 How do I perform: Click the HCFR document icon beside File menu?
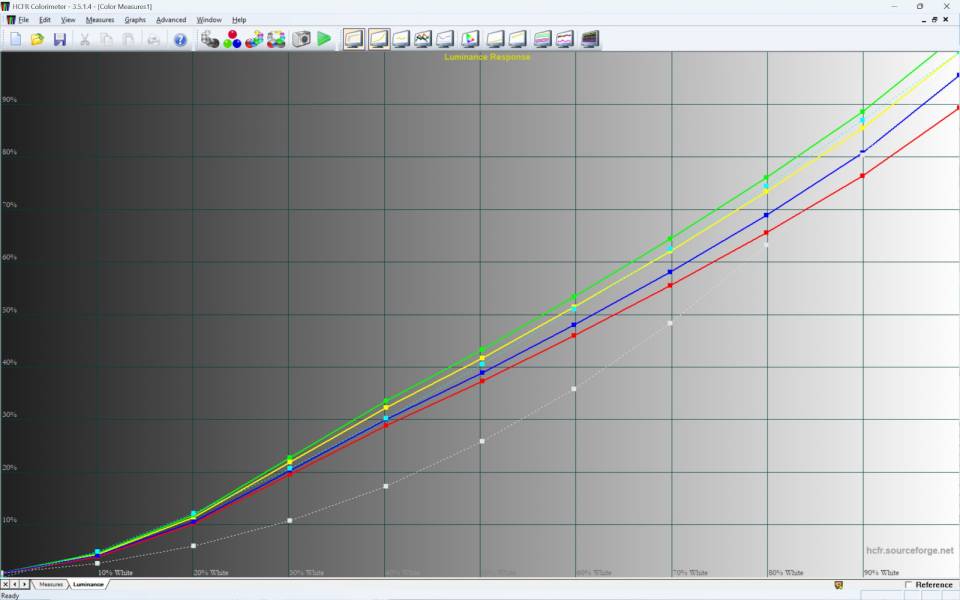pyautogui.click(x=10, y=20)
